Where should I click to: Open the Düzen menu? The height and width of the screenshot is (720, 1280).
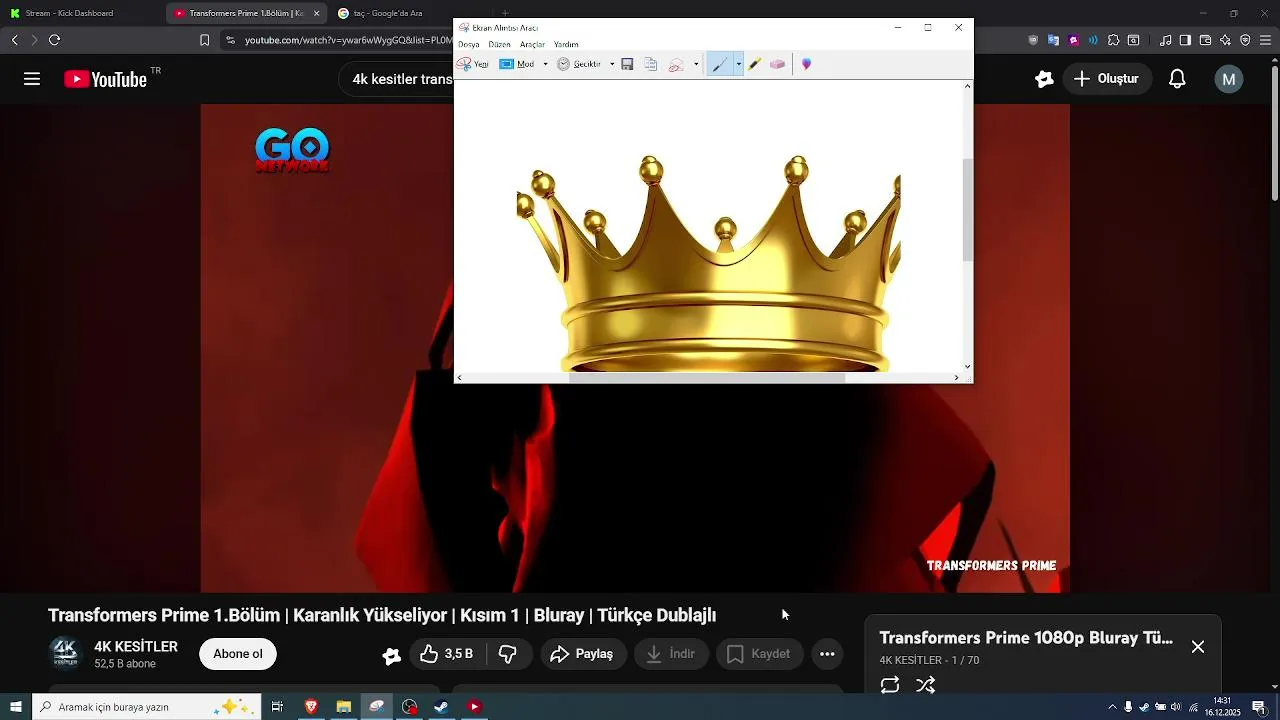500,44
